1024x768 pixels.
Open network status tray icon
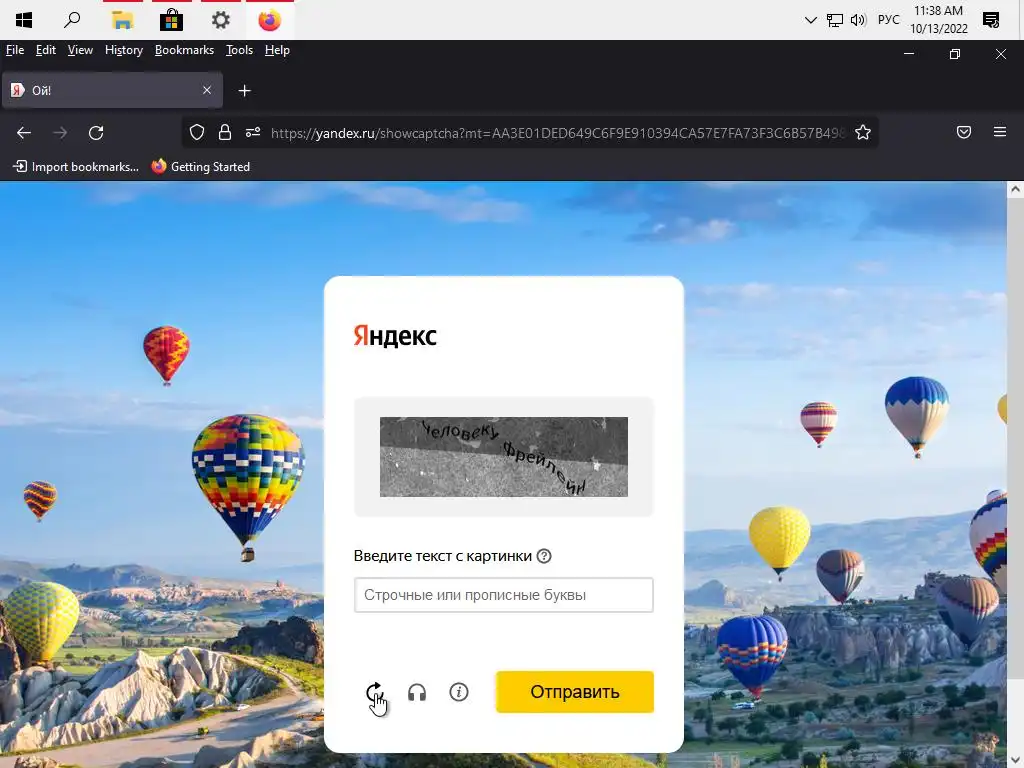pos(835,20)
